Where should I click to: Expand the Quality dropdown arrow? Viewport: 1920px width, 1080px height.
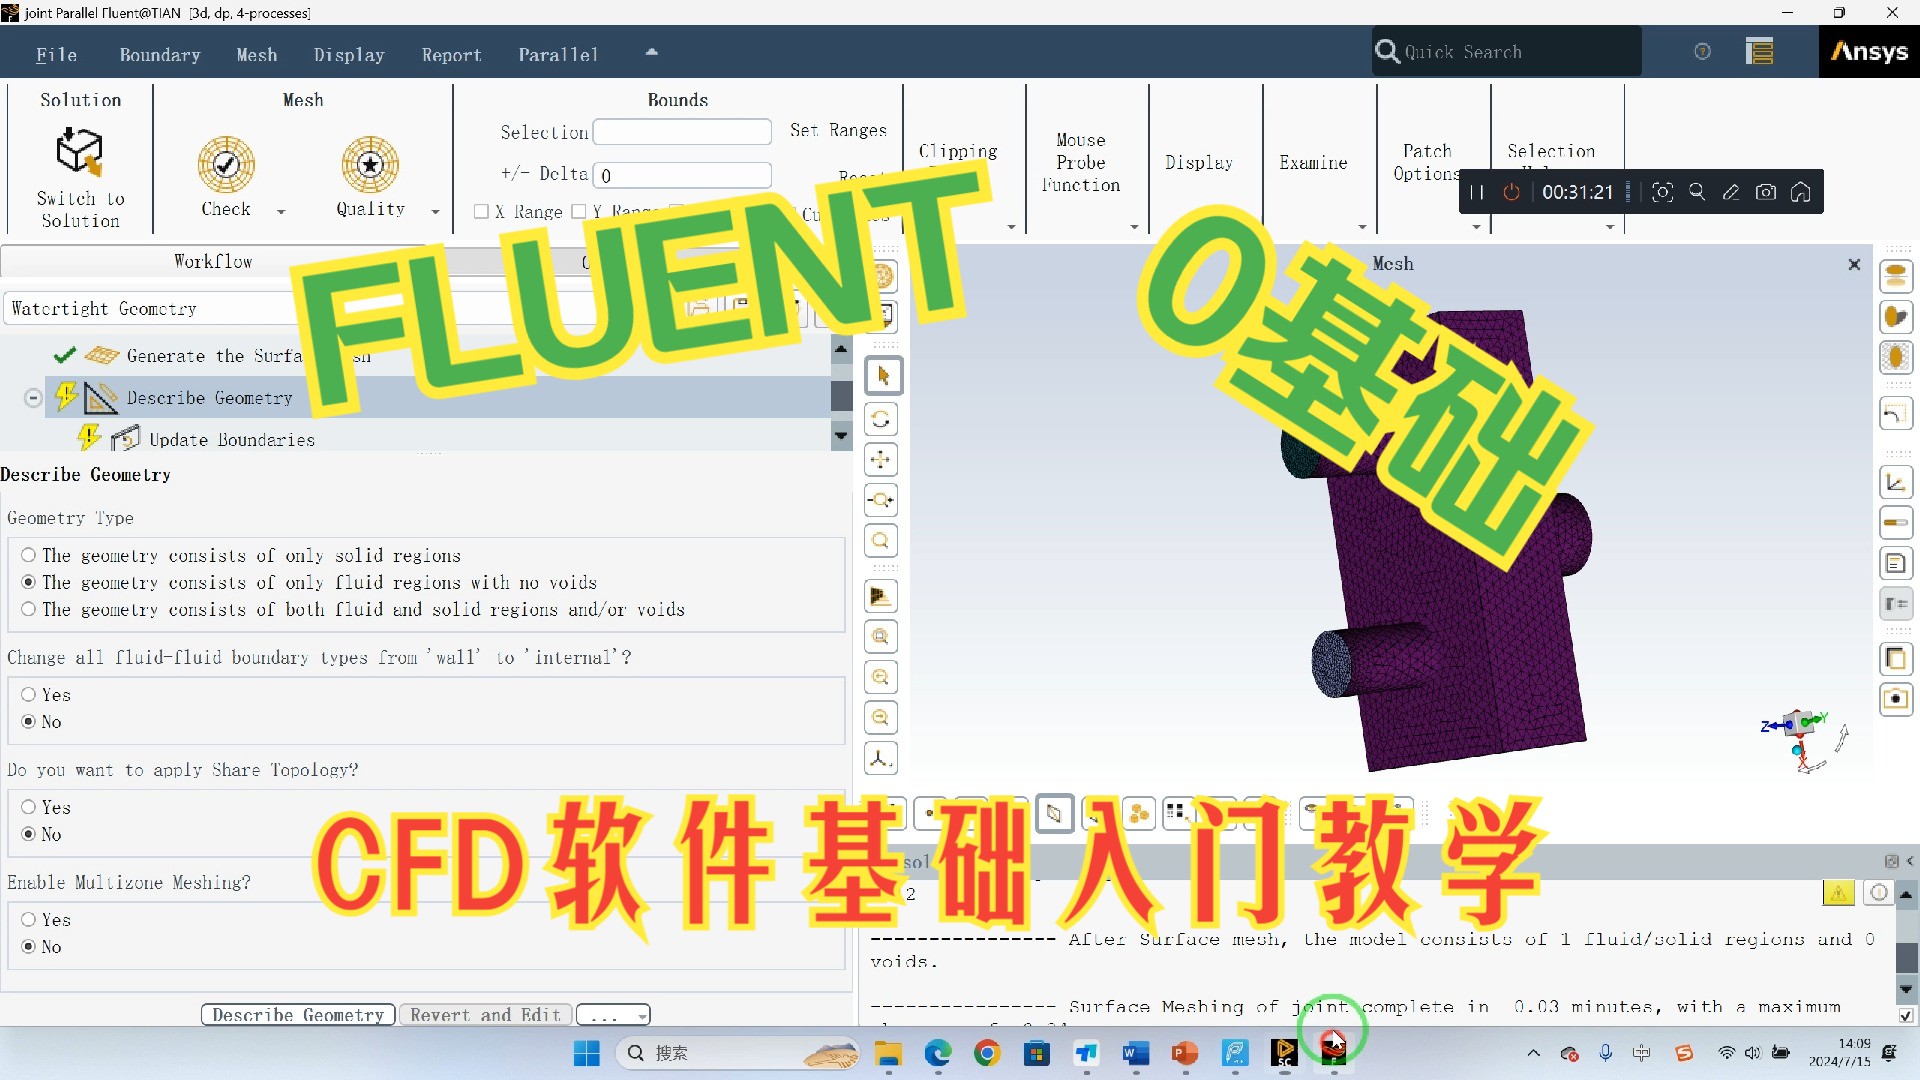click(x=434, y=211)
